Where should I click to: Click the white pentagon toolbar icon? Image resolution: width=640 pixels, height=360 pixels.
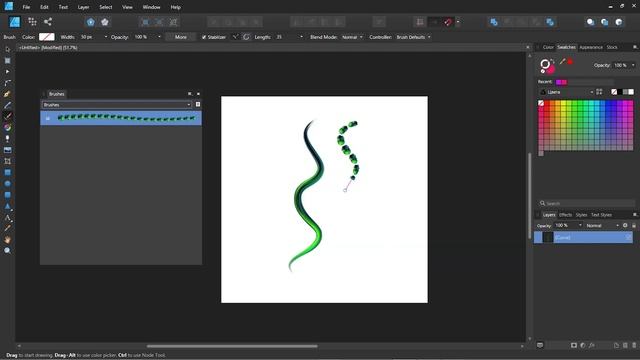pos(105,22)
